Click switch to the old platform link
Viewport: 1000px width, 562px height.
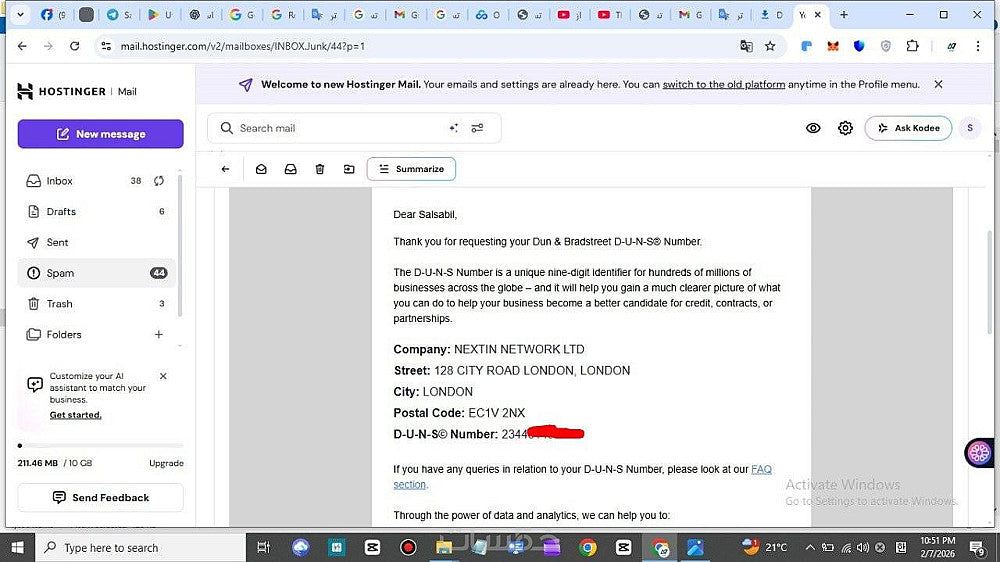point(723,84)
